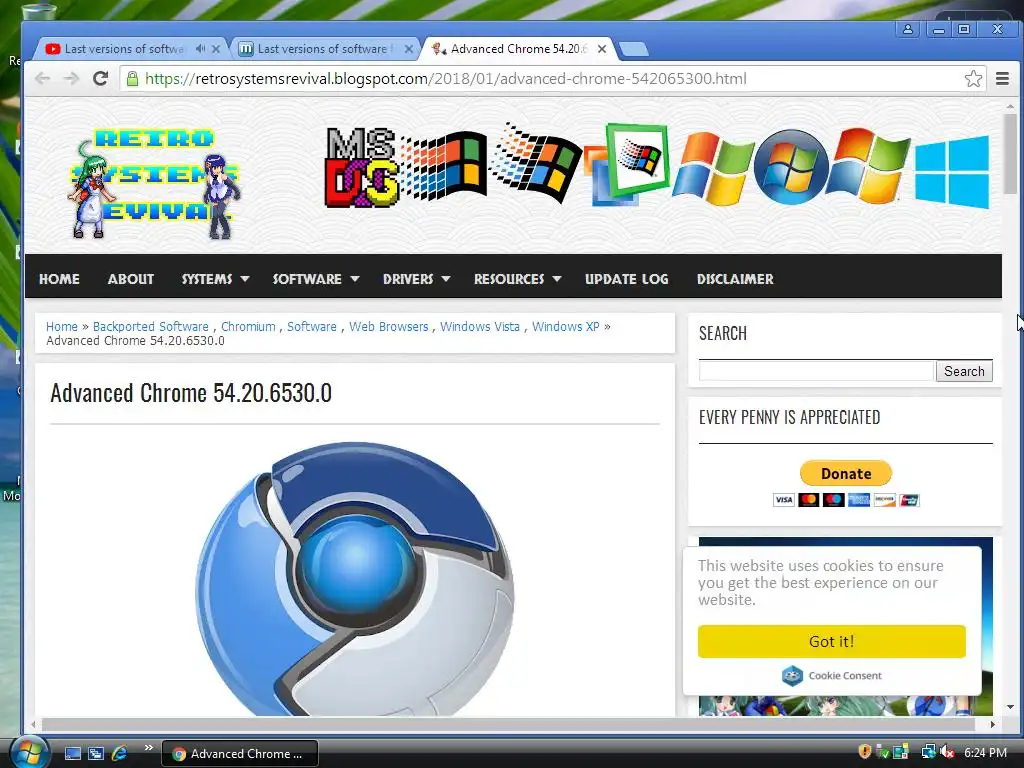Open a new browser tab
The image size is (1024, 768).
(x=633, y=49)
